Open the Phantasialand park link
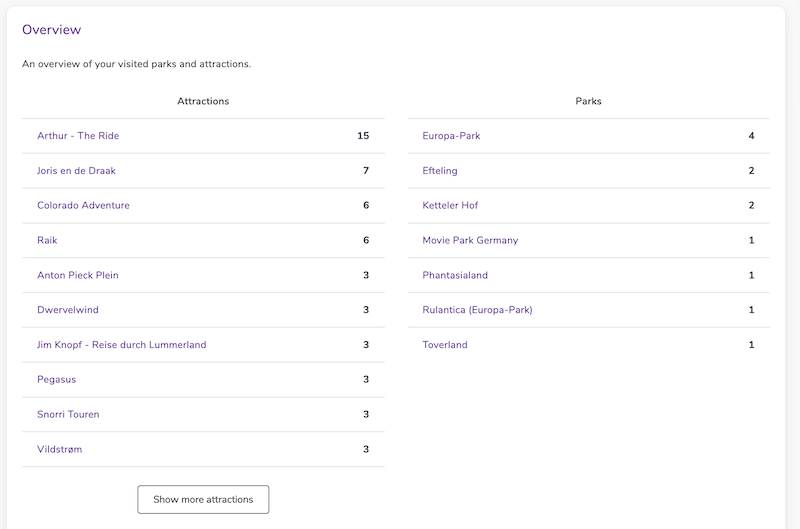Viewport: 800px width, 529px height. pyautogui.click(x=455, y=275)
